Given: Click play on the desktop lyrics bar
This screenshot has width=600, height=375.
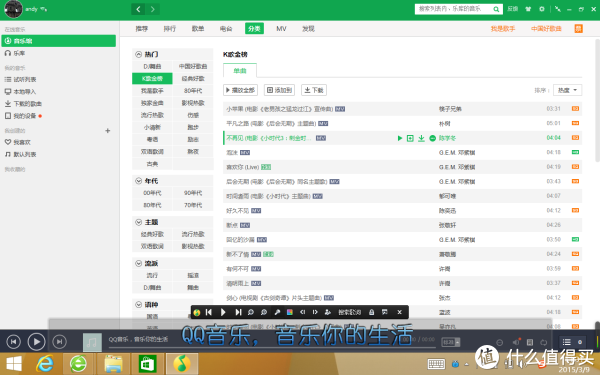Looking at the screenshot, I should [x=223, y=312].
